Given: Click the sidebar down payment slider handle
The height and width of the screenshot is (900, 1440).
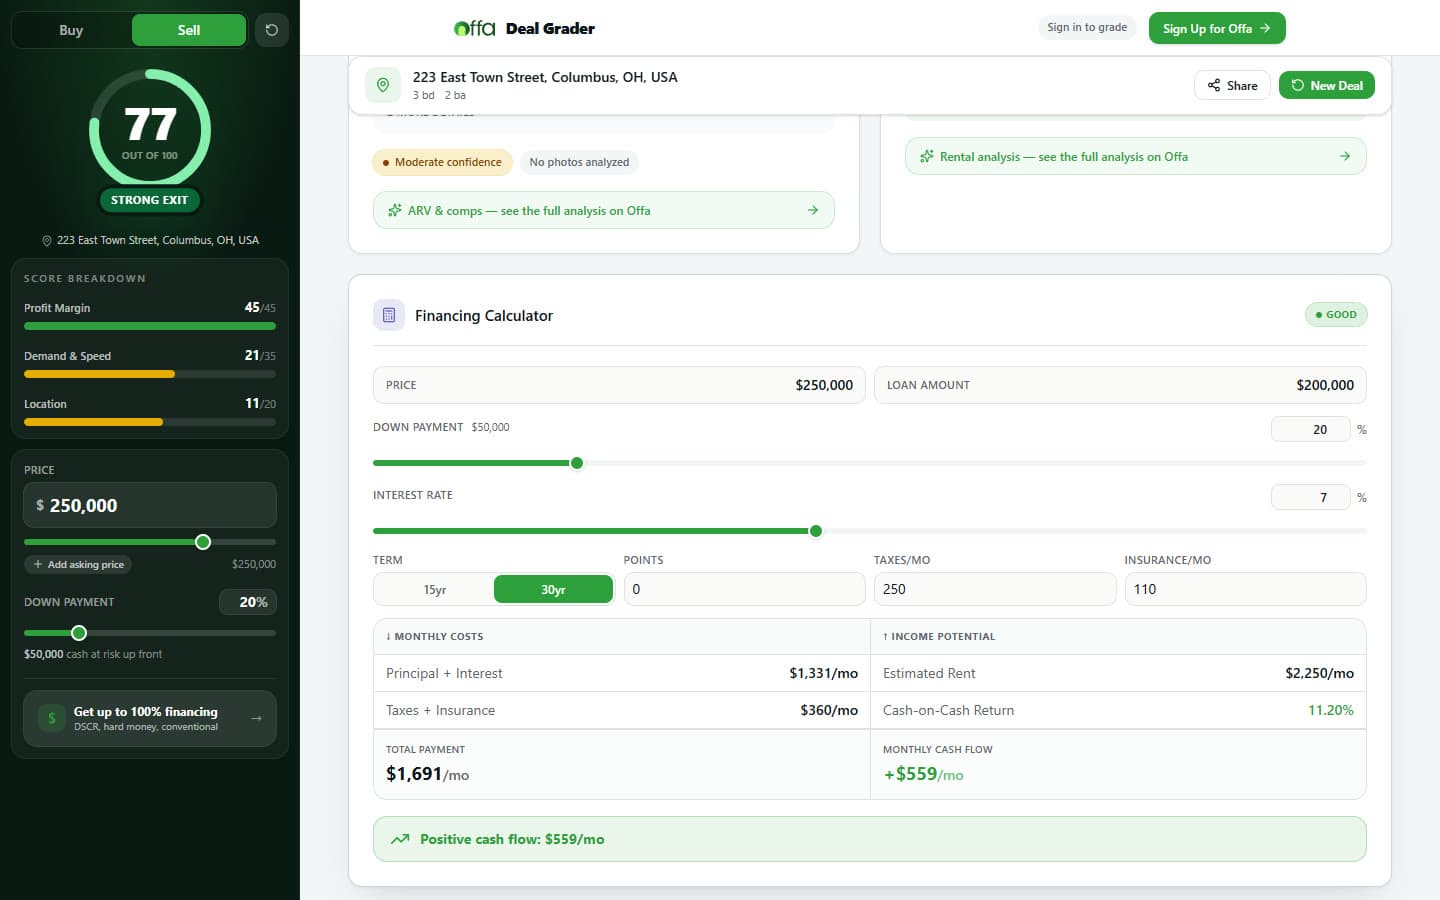Looking at the screenshot, I should 79,633.
